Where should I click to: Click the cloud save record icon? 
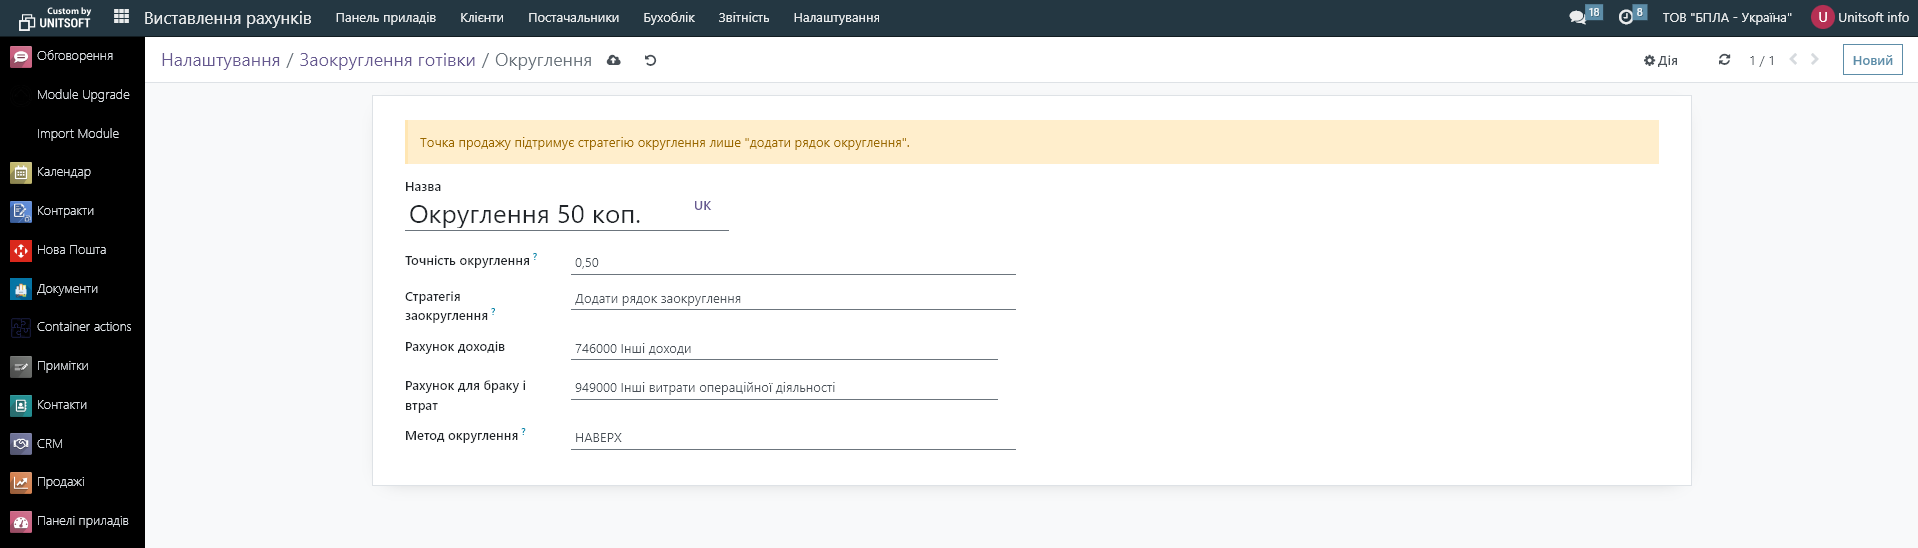pyautogui.click(x=614, y=61)
